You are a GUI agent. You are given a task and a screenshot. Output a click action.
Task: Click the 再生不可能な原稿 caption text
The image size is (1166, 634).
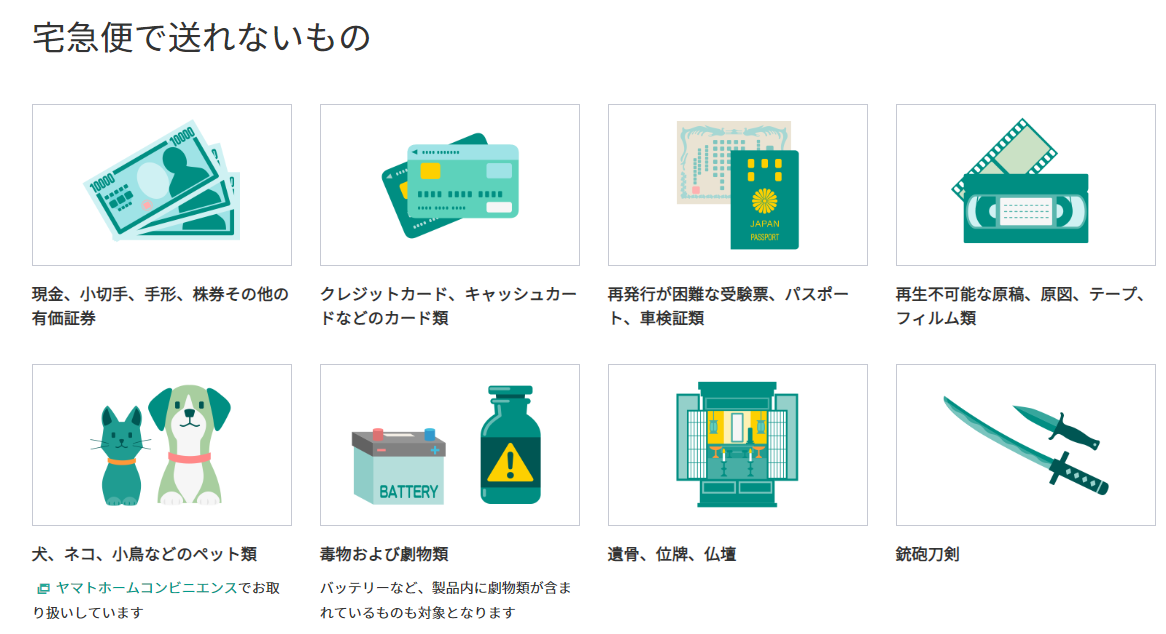(1021, 306)
